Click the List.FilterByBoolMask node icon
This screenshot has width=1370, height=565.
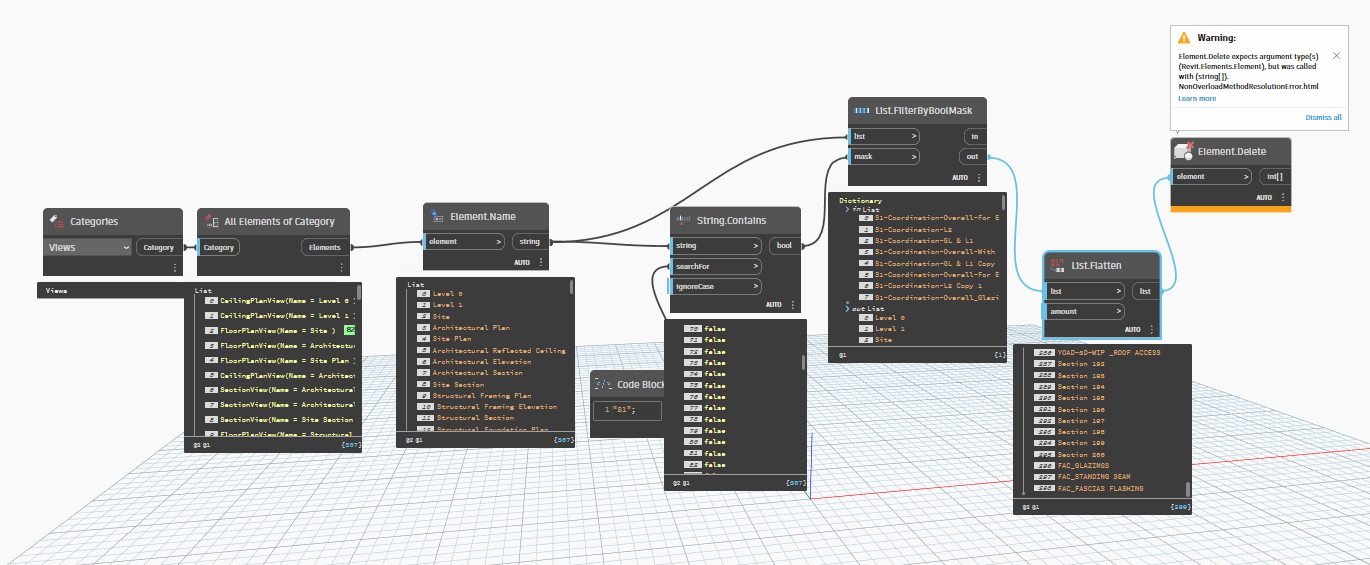(862, 110)
